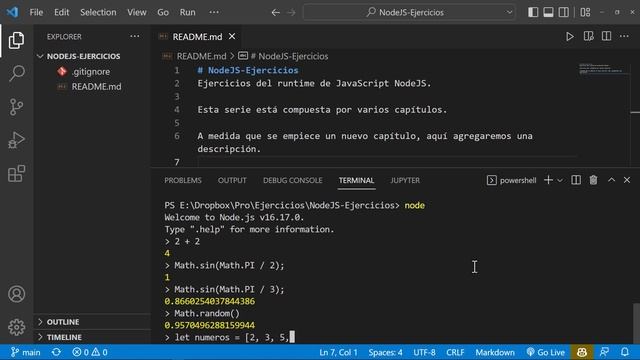This screenshot has width=640, height=360.
Task: Click the powershell terminal label
Action: pos(511,180)
